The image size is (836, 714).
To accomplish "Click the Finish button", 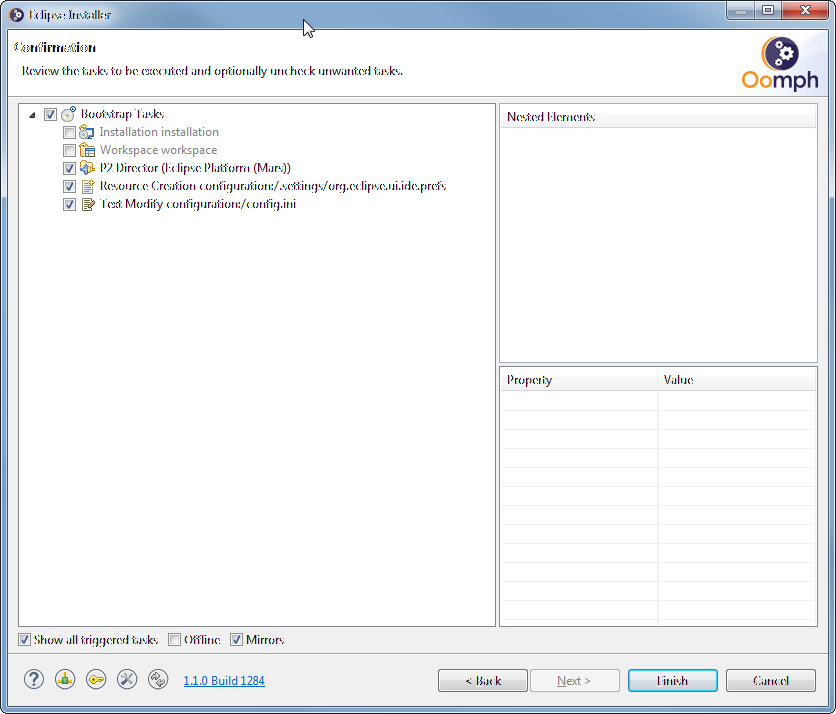I will click(x=673, y=680).
